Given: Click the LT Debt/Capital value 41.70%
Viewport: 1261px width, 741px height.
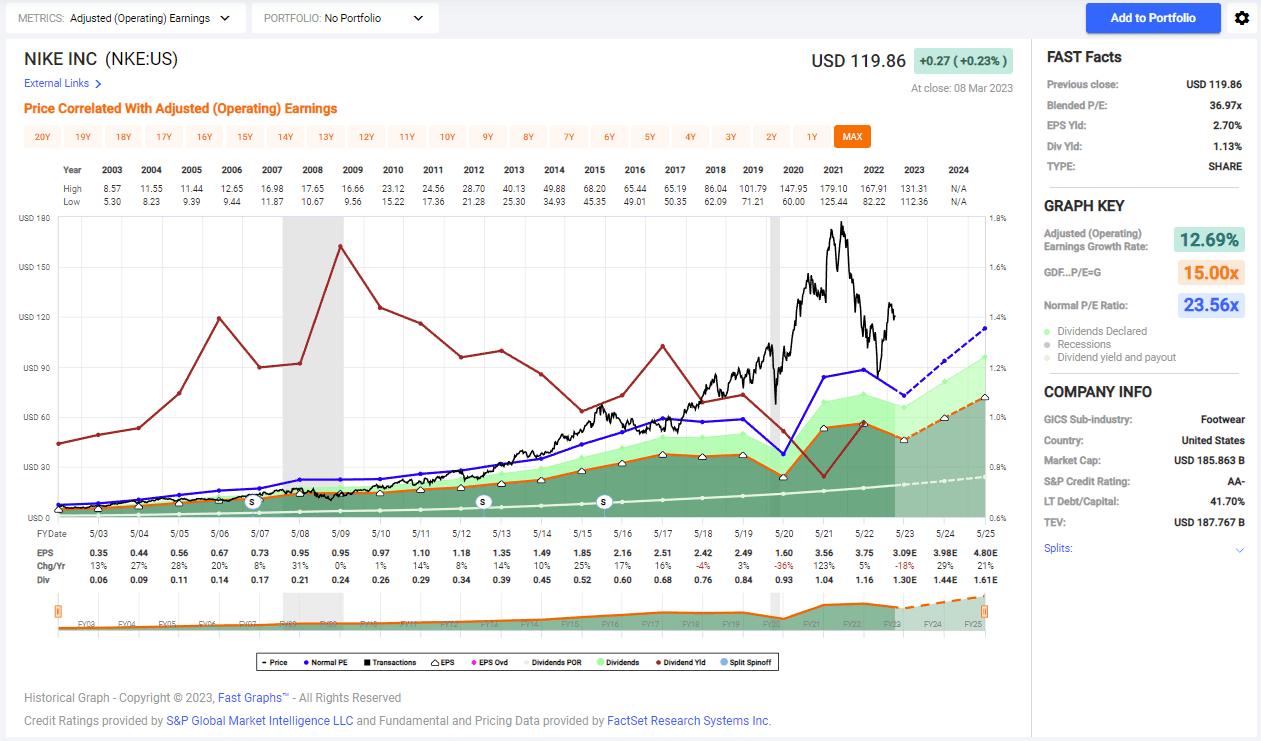Looking at the screenshot, I should click(x=1226, y=502).
